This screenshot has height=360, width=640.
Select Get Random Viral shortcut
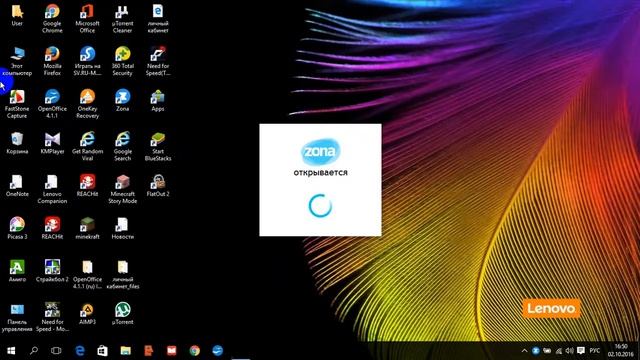pyautogui.click(x=87, y=147)
